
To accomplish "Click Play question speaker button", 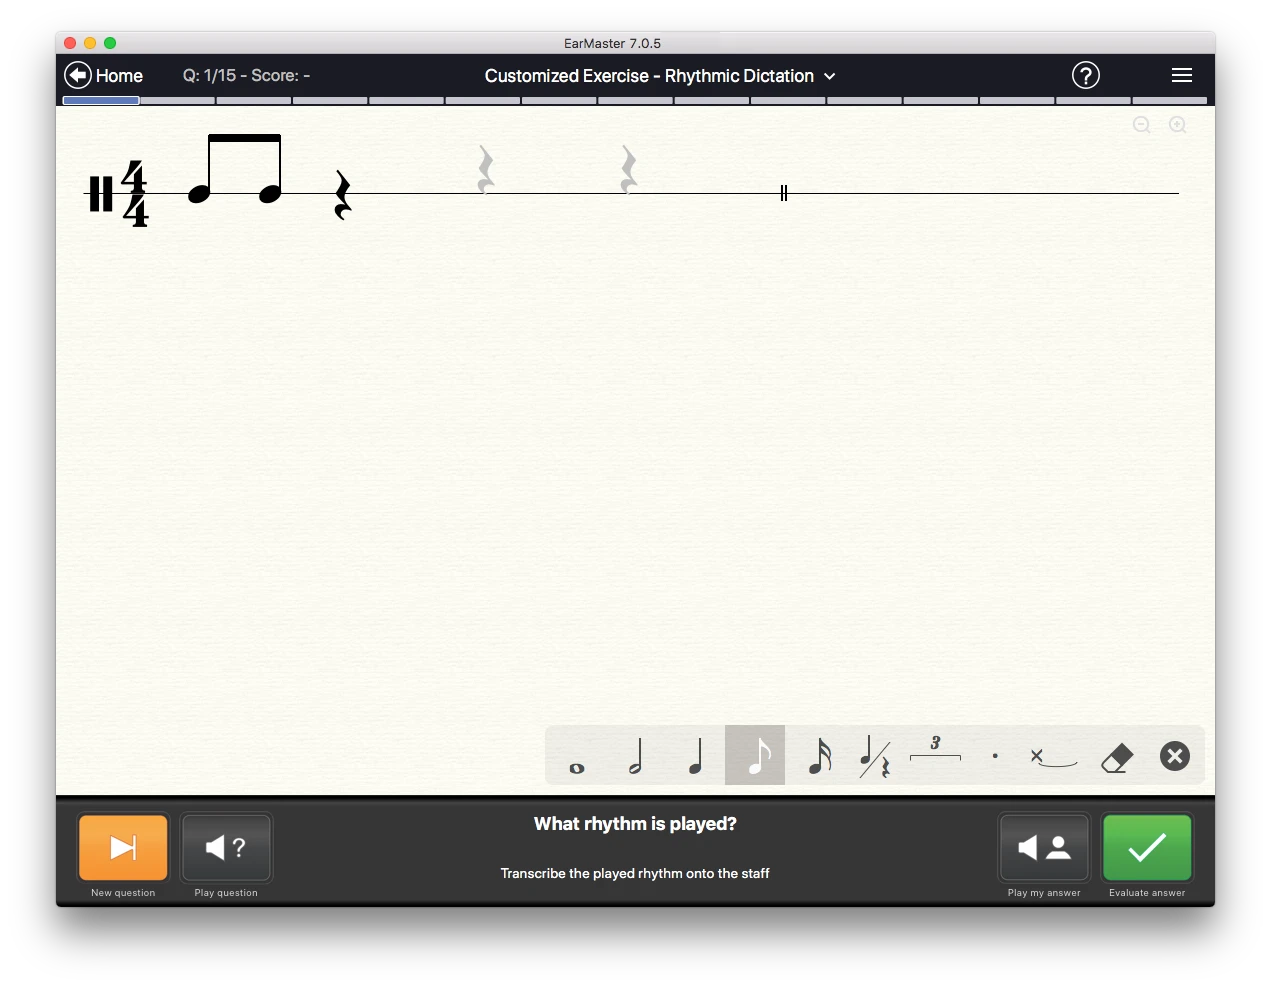I will [x=226, y=848].
